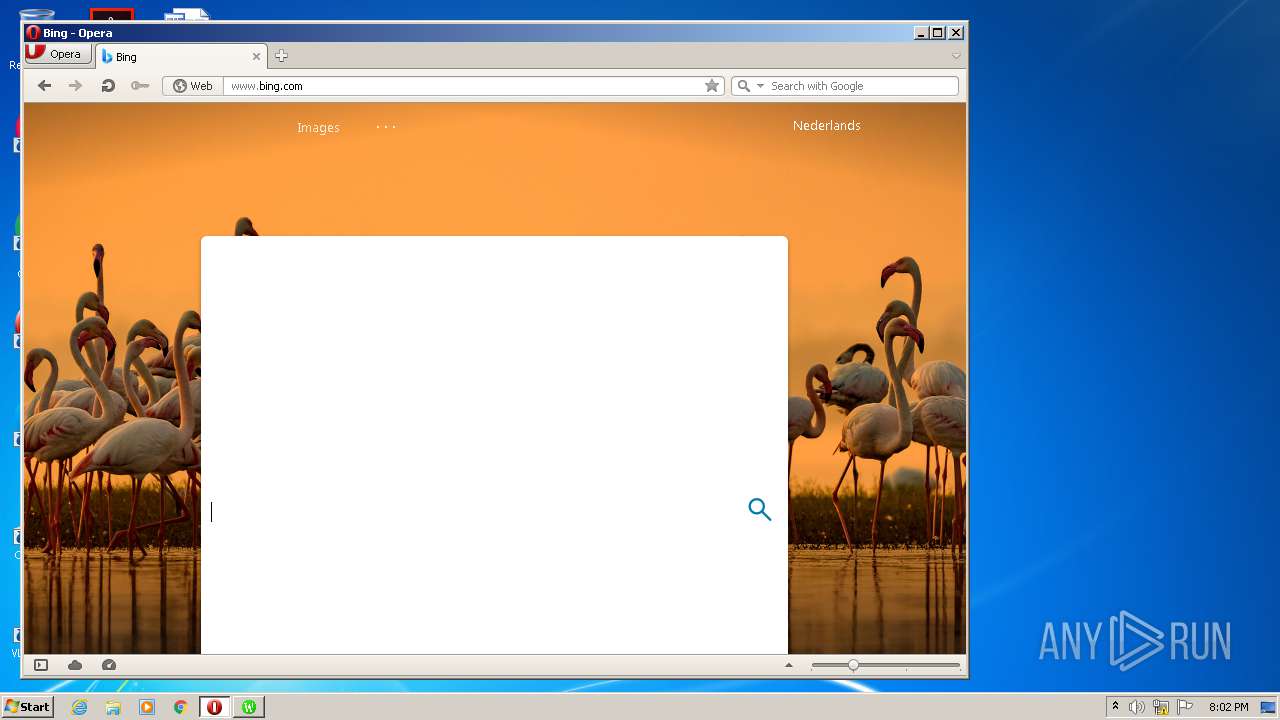The image size is (1280, 720).
Task: Open search engine dropdown magnifier
Action: point(749,86)
